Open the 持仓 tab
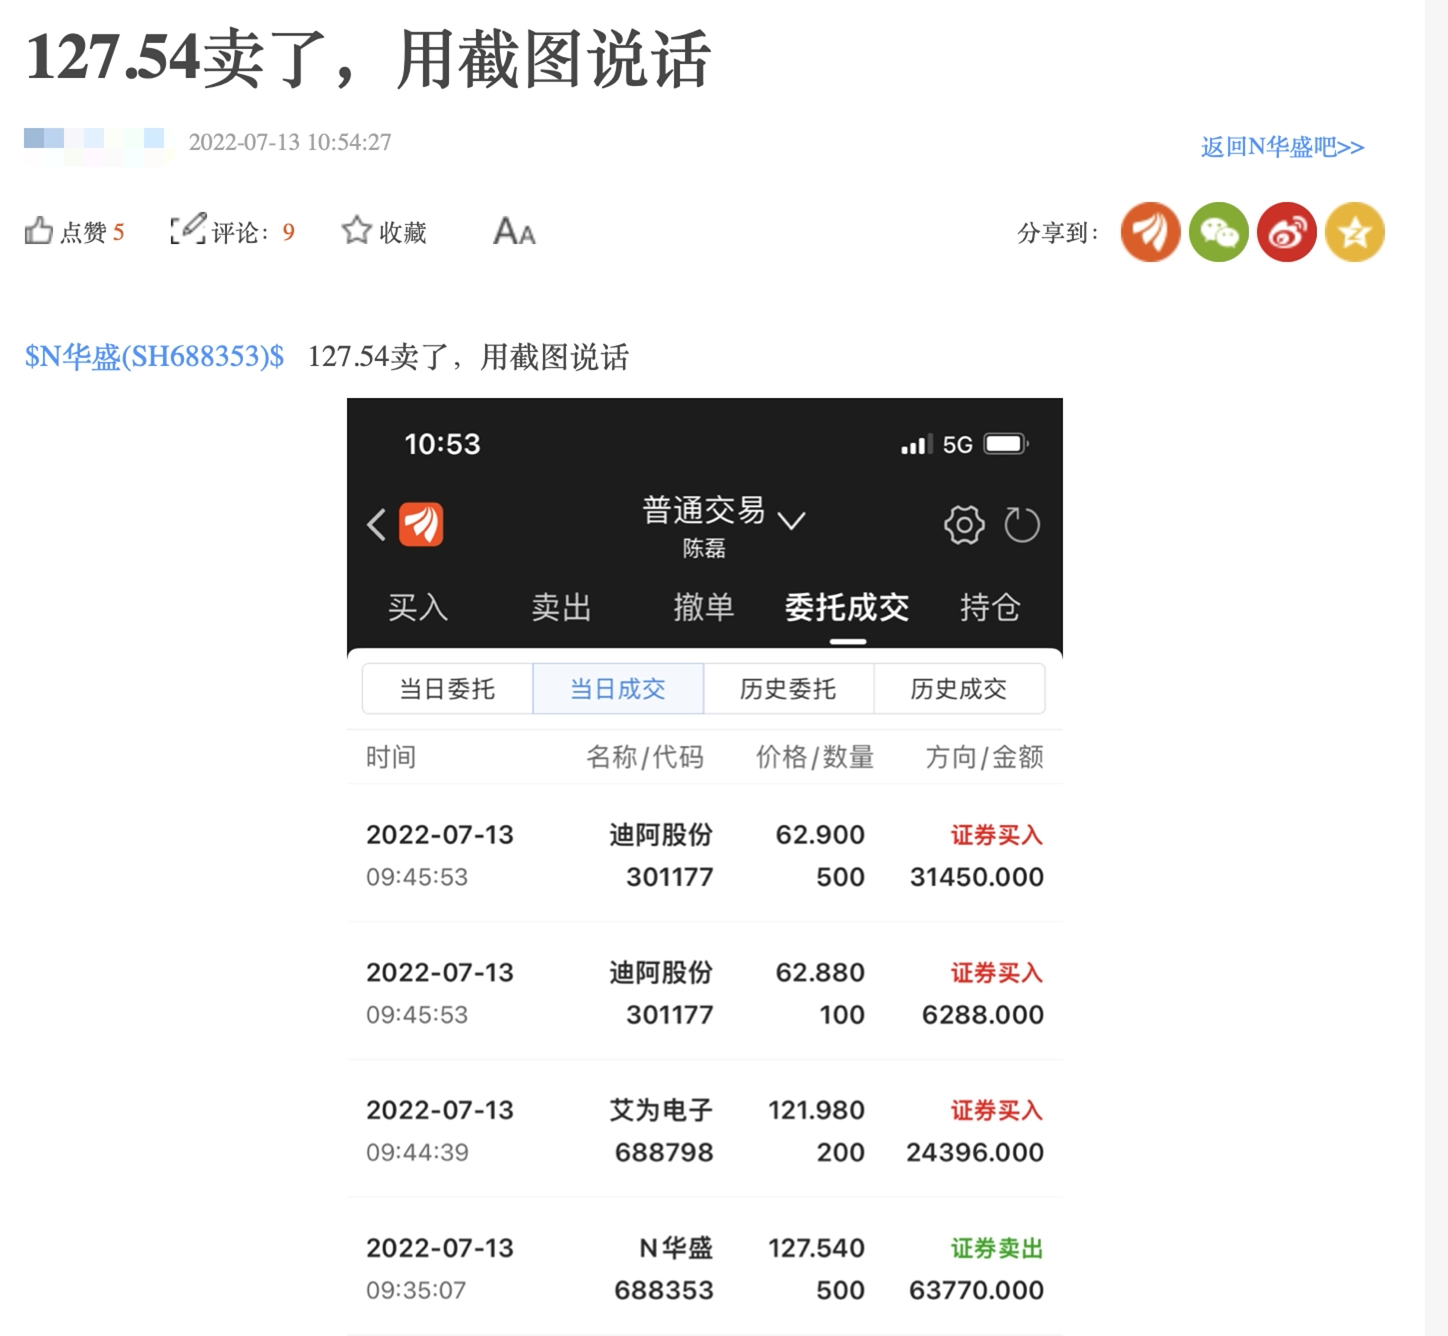 990,607
